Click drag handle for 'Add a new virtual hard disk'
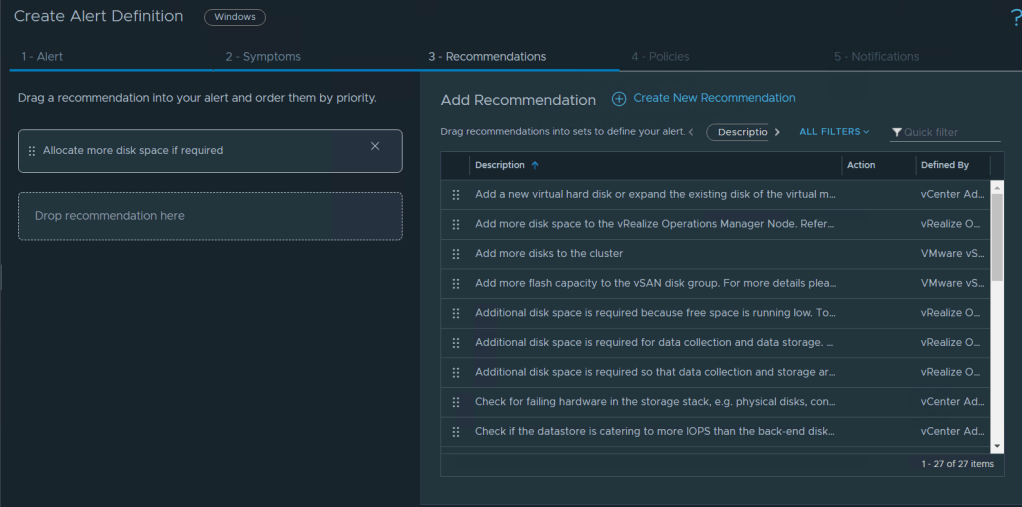Viewport: 1022px width, 507px height. tap(456, 195)
